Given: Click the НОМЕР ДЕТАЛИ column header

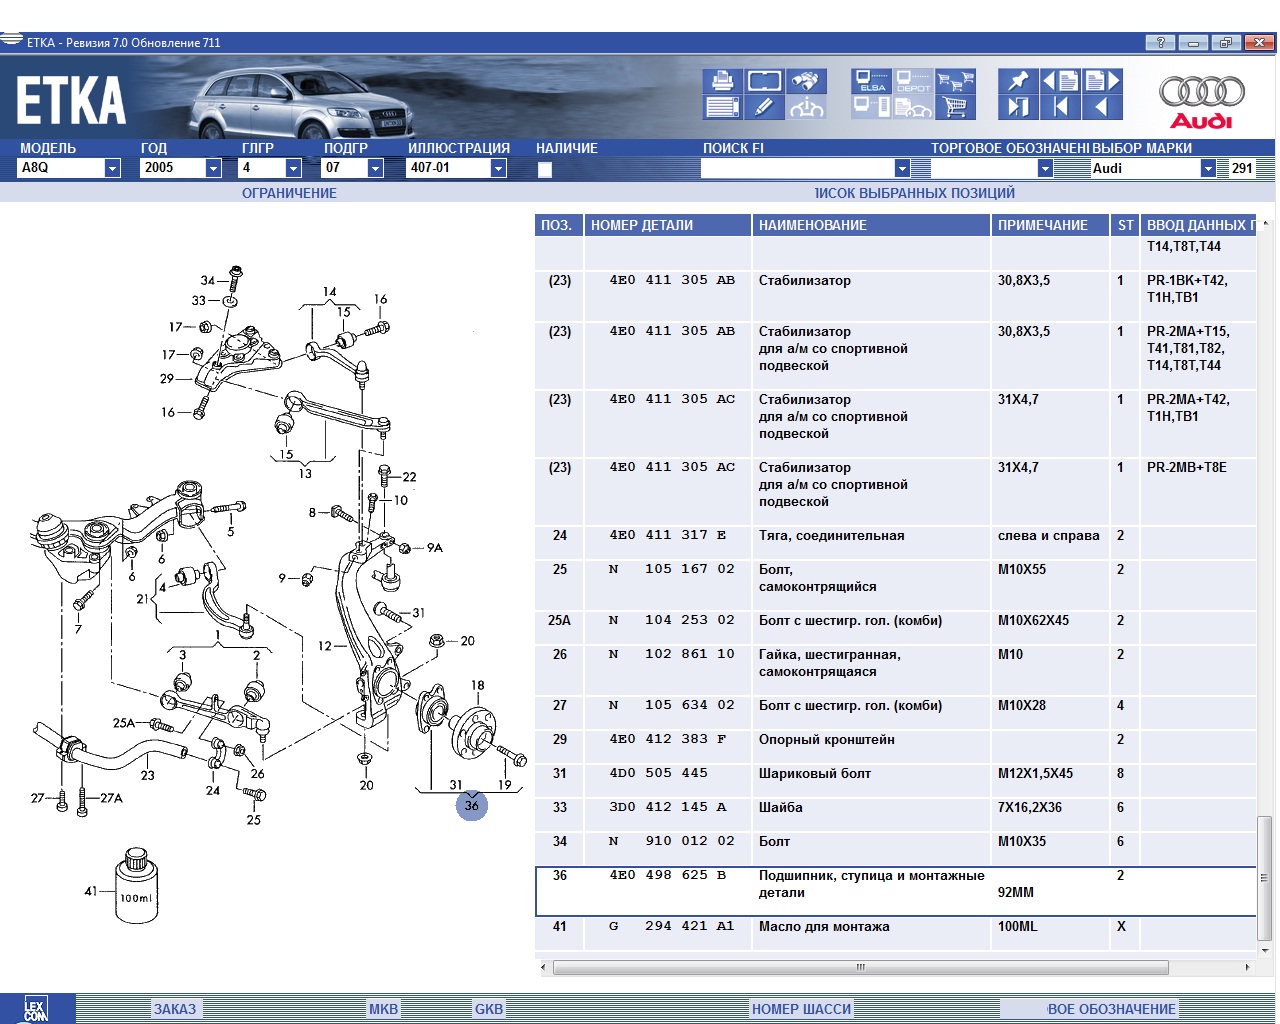Looking at the screenshot, I should pos(667,225).
